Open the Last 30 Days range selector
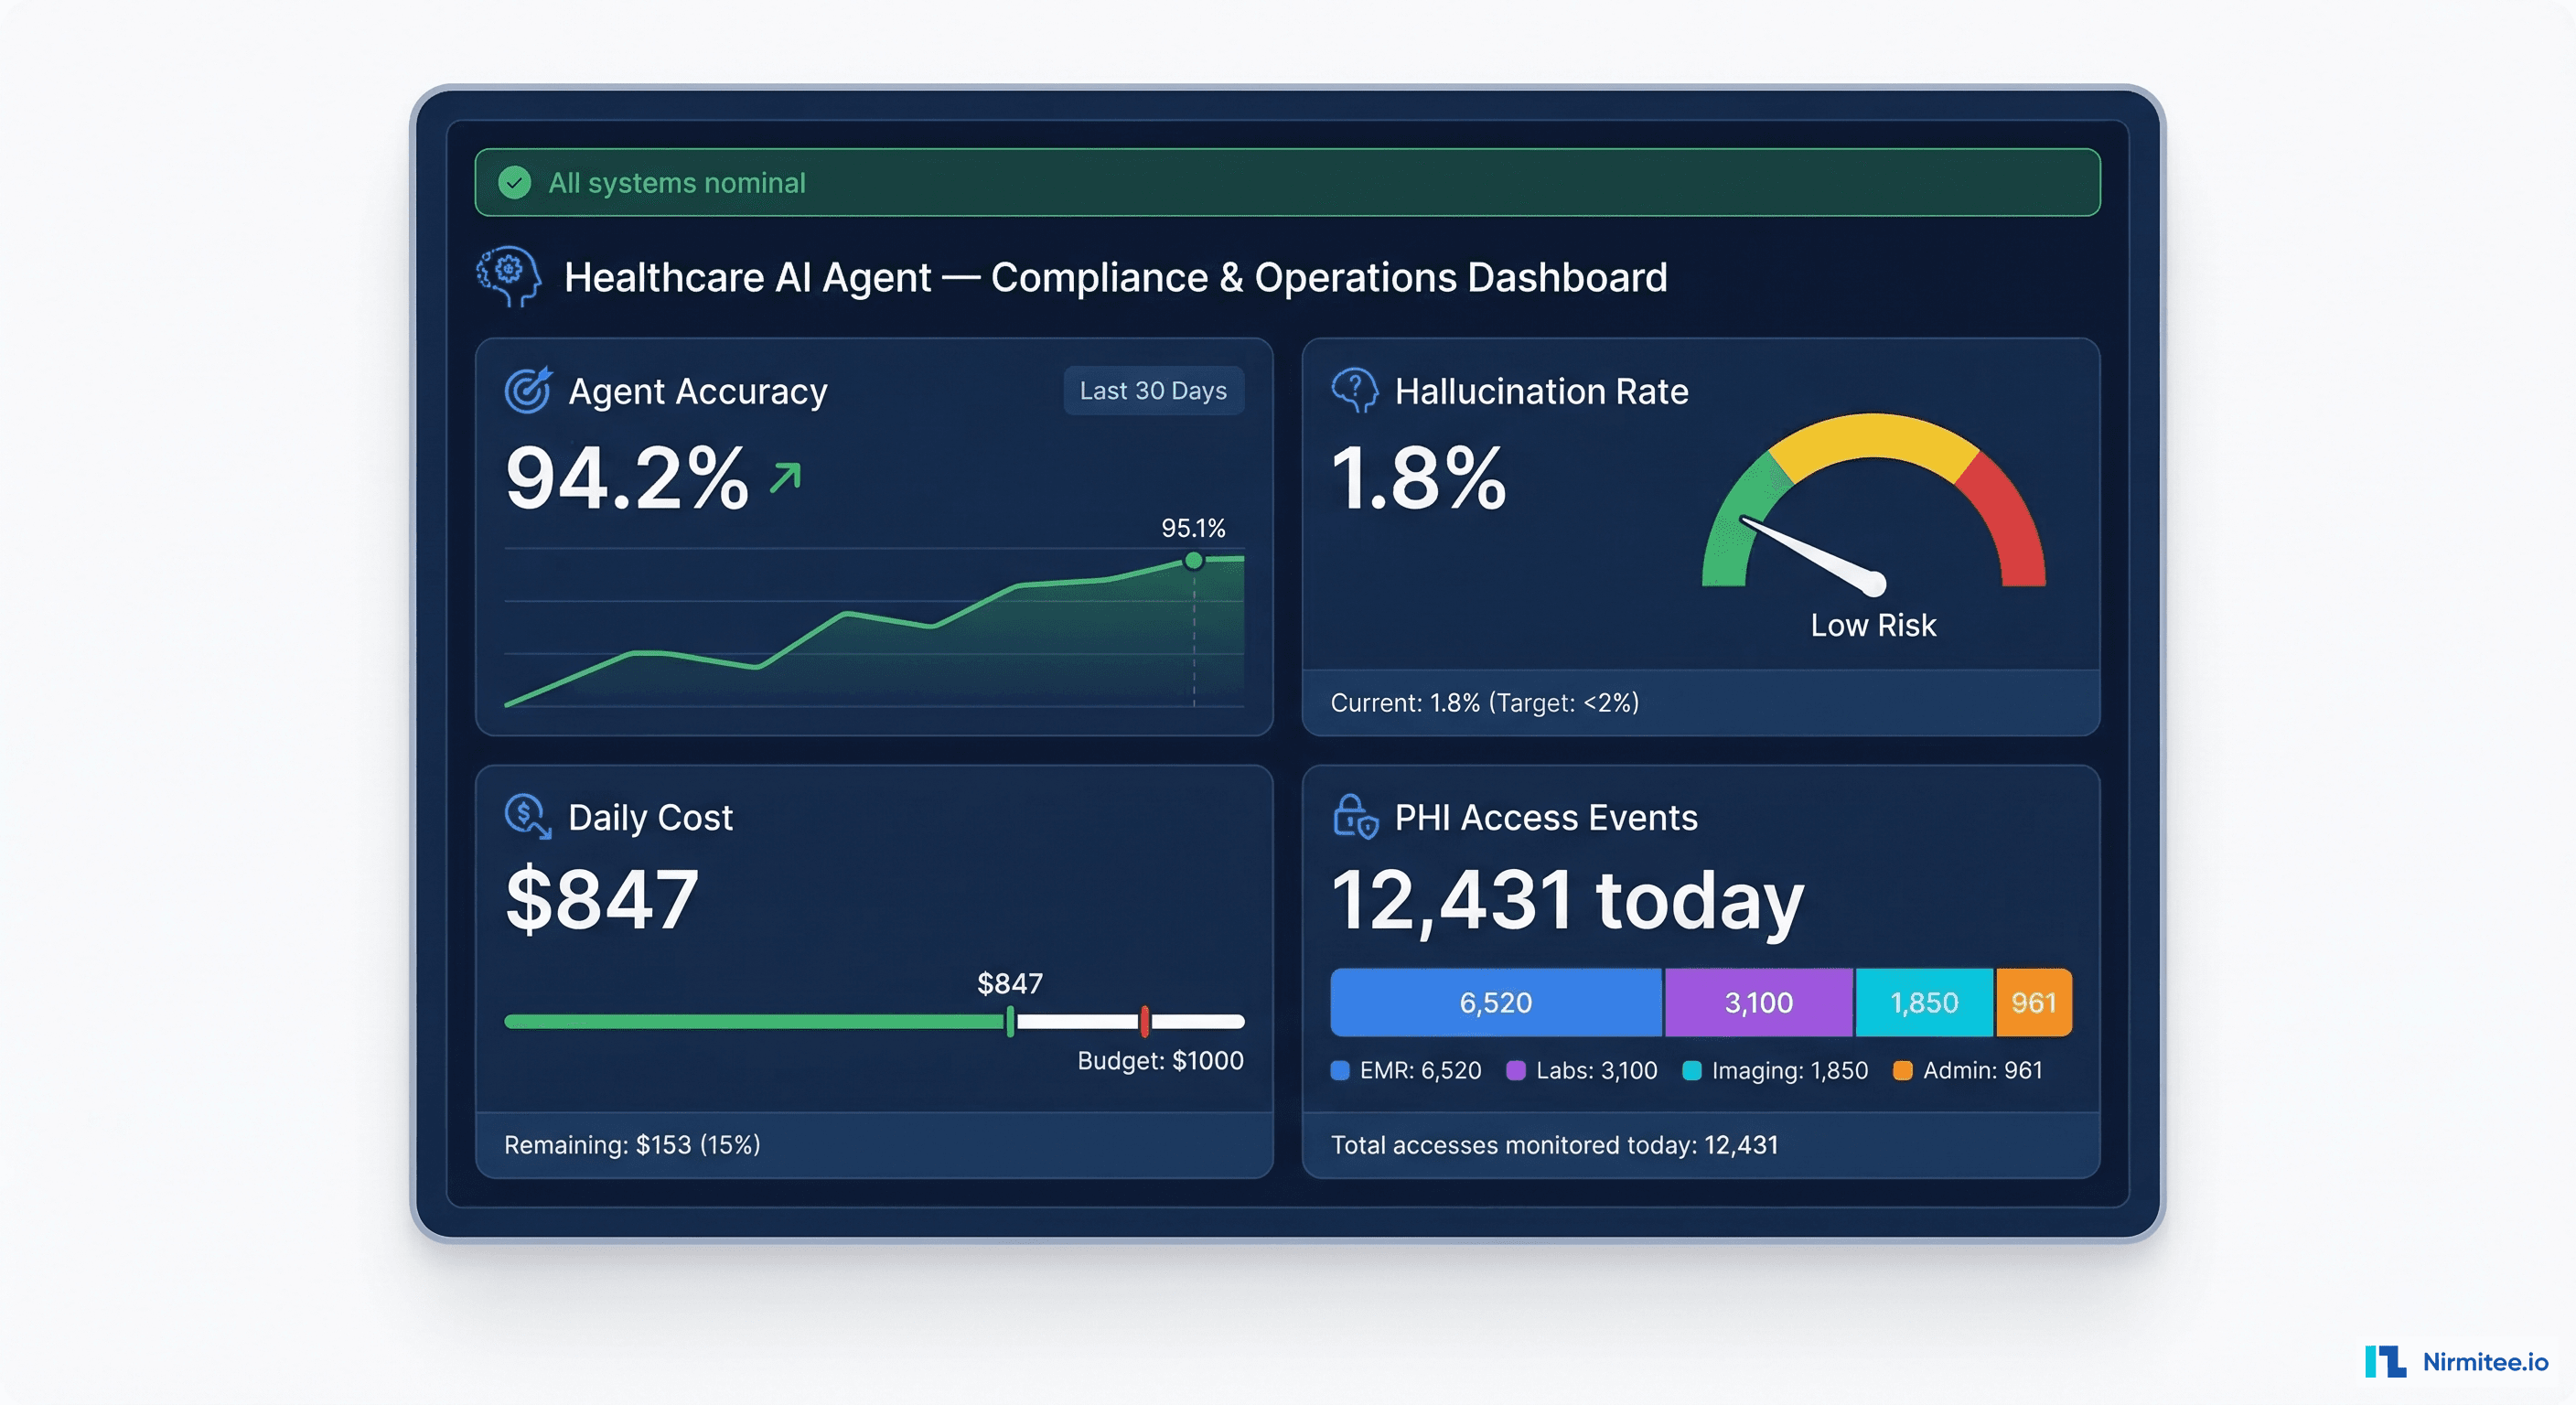Image resolution: width=2576 pixels, height=1405 pixels. click(1153, 390)
